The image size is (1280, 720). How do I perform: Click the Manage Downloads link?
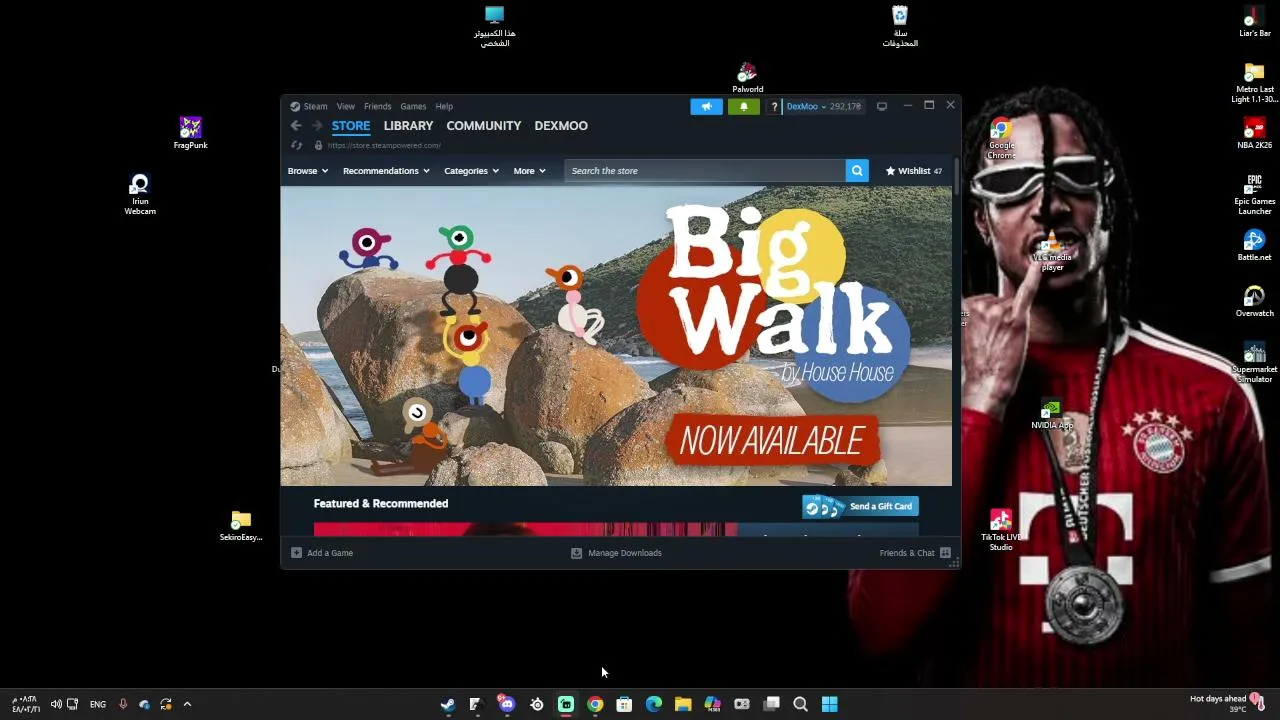tap(625, 553)
